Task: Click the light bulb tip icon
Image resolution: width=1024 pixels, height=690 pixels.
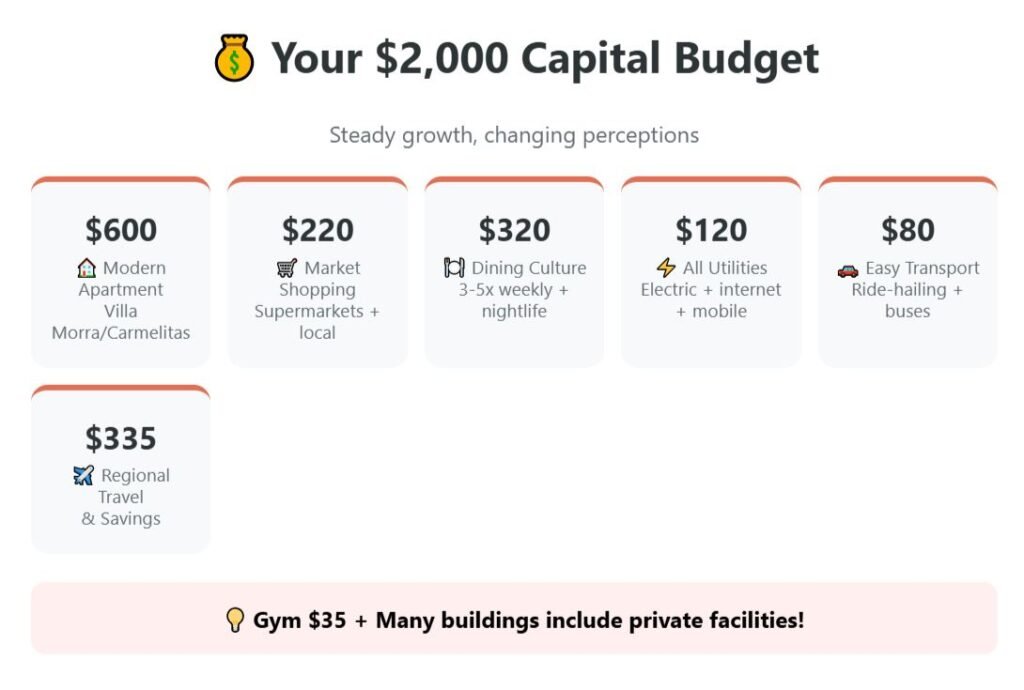Action: point(235,620)
